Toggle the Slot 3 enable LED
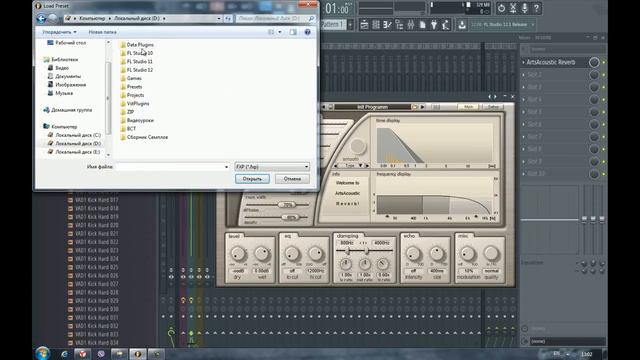This screenshot has width=640, height=360. pos(604,87)
